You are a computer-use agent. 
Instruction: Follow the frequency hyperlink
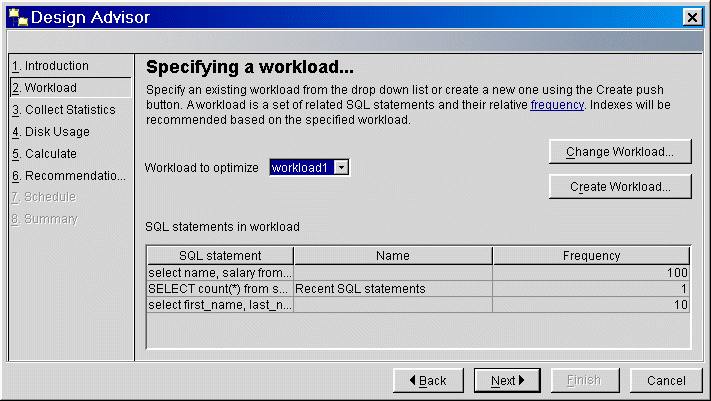557,104
